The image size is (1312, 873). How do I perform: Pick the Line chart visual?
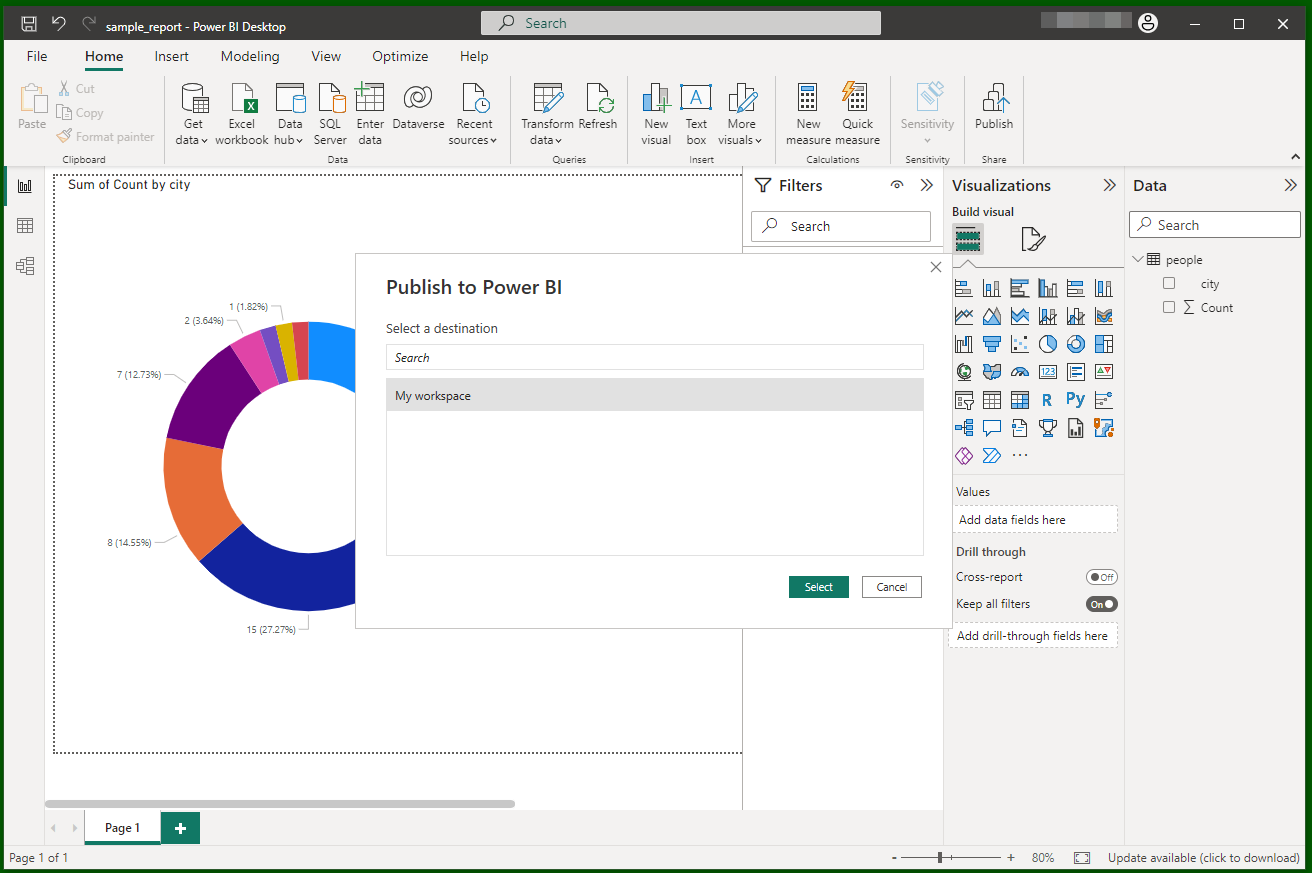964,316
